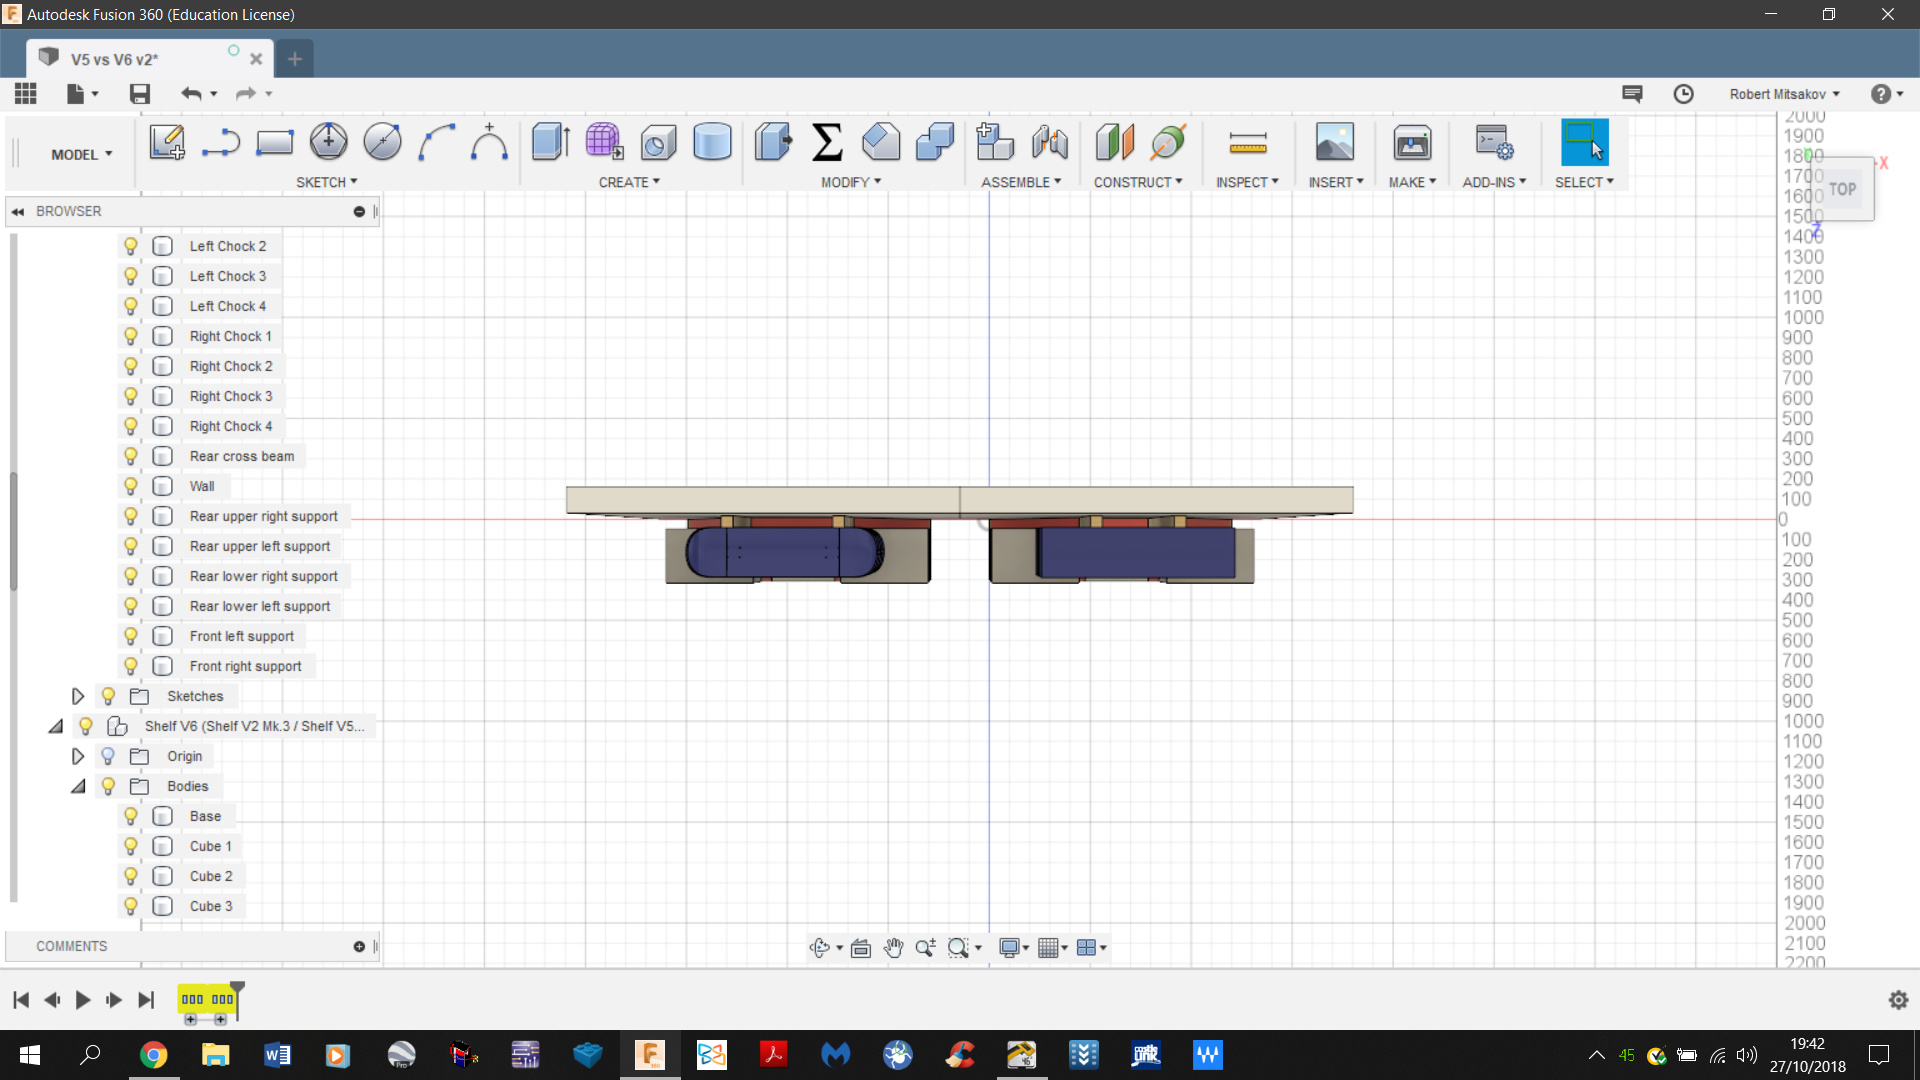Click the Undo arrow button
Image resolution: width=1920 pixels, height=1080 pixels.
[191, 94]
